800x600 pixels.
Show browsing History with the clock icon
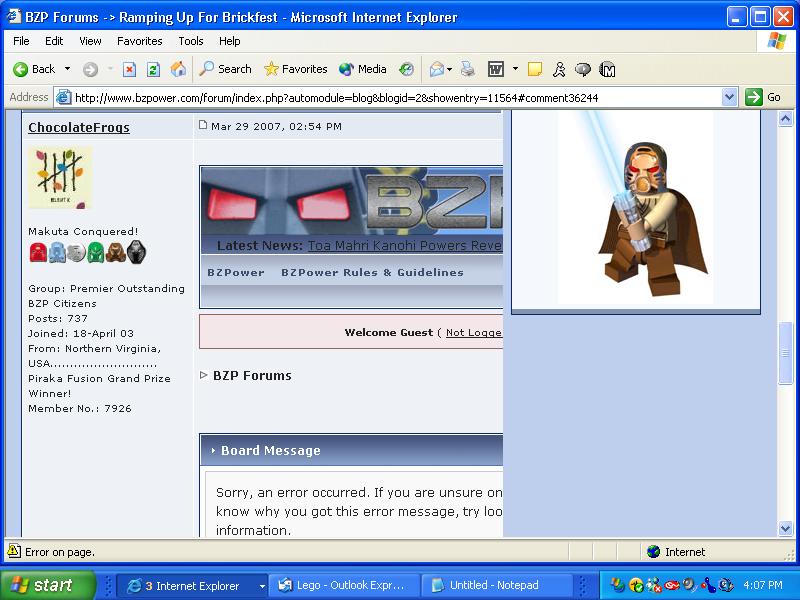pos(407,69)
